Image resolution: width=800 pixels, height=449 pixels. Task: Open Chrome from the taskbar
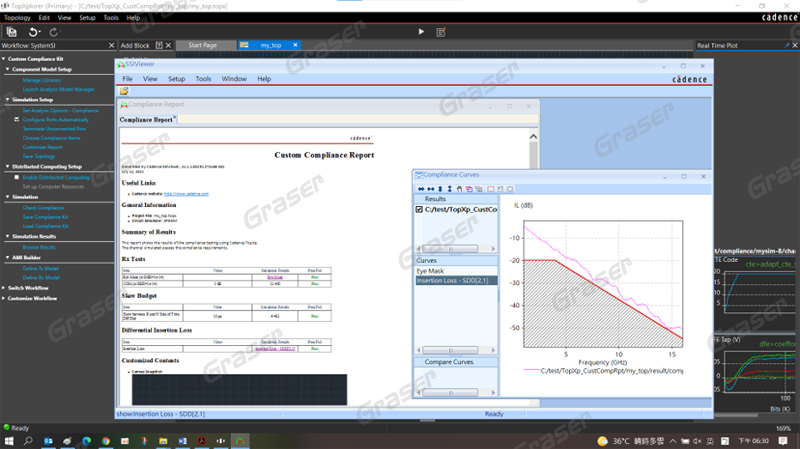pos(106,441)
